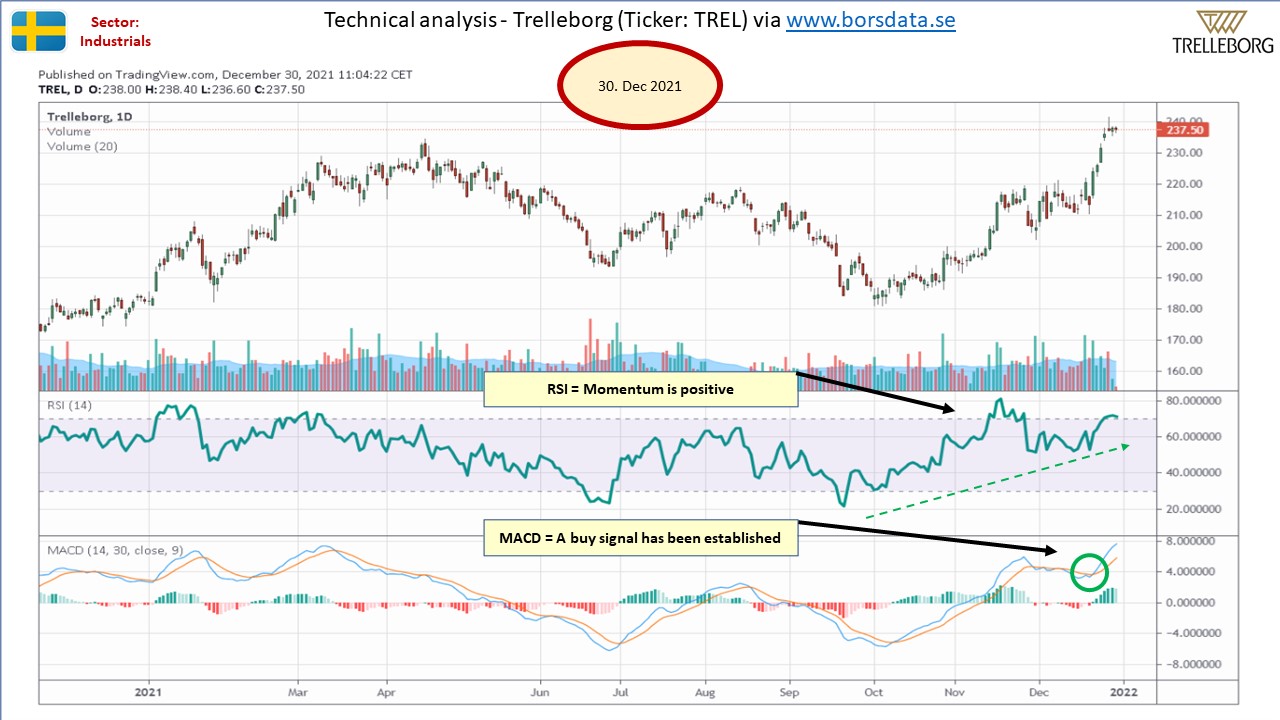This screenshot has width=1280, height=720.
Task: Click the RSI axis value 20.000000
Action: 1193,509
